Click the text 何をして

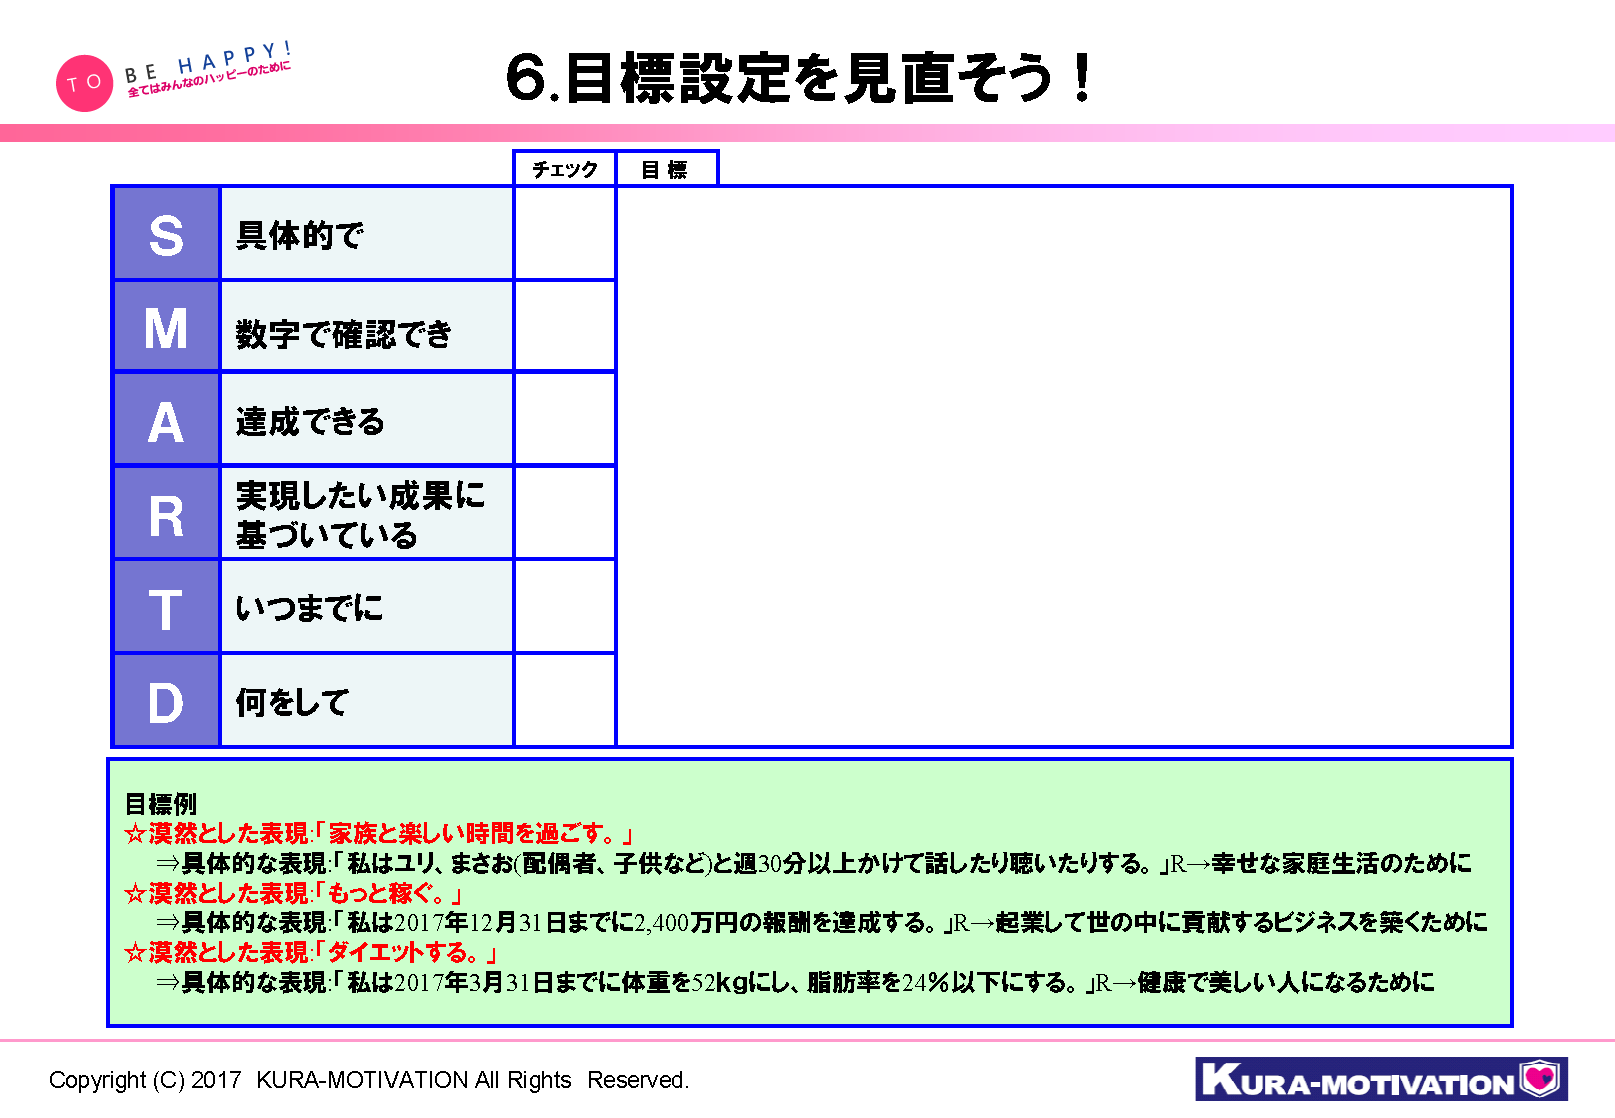click(x=292, y=702)
